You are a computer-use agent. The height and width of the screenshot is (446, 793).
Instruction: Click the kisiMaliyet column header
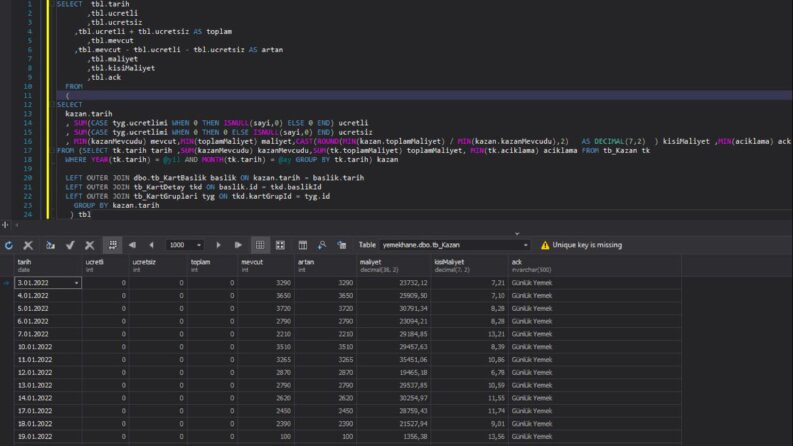coord(469,265)
